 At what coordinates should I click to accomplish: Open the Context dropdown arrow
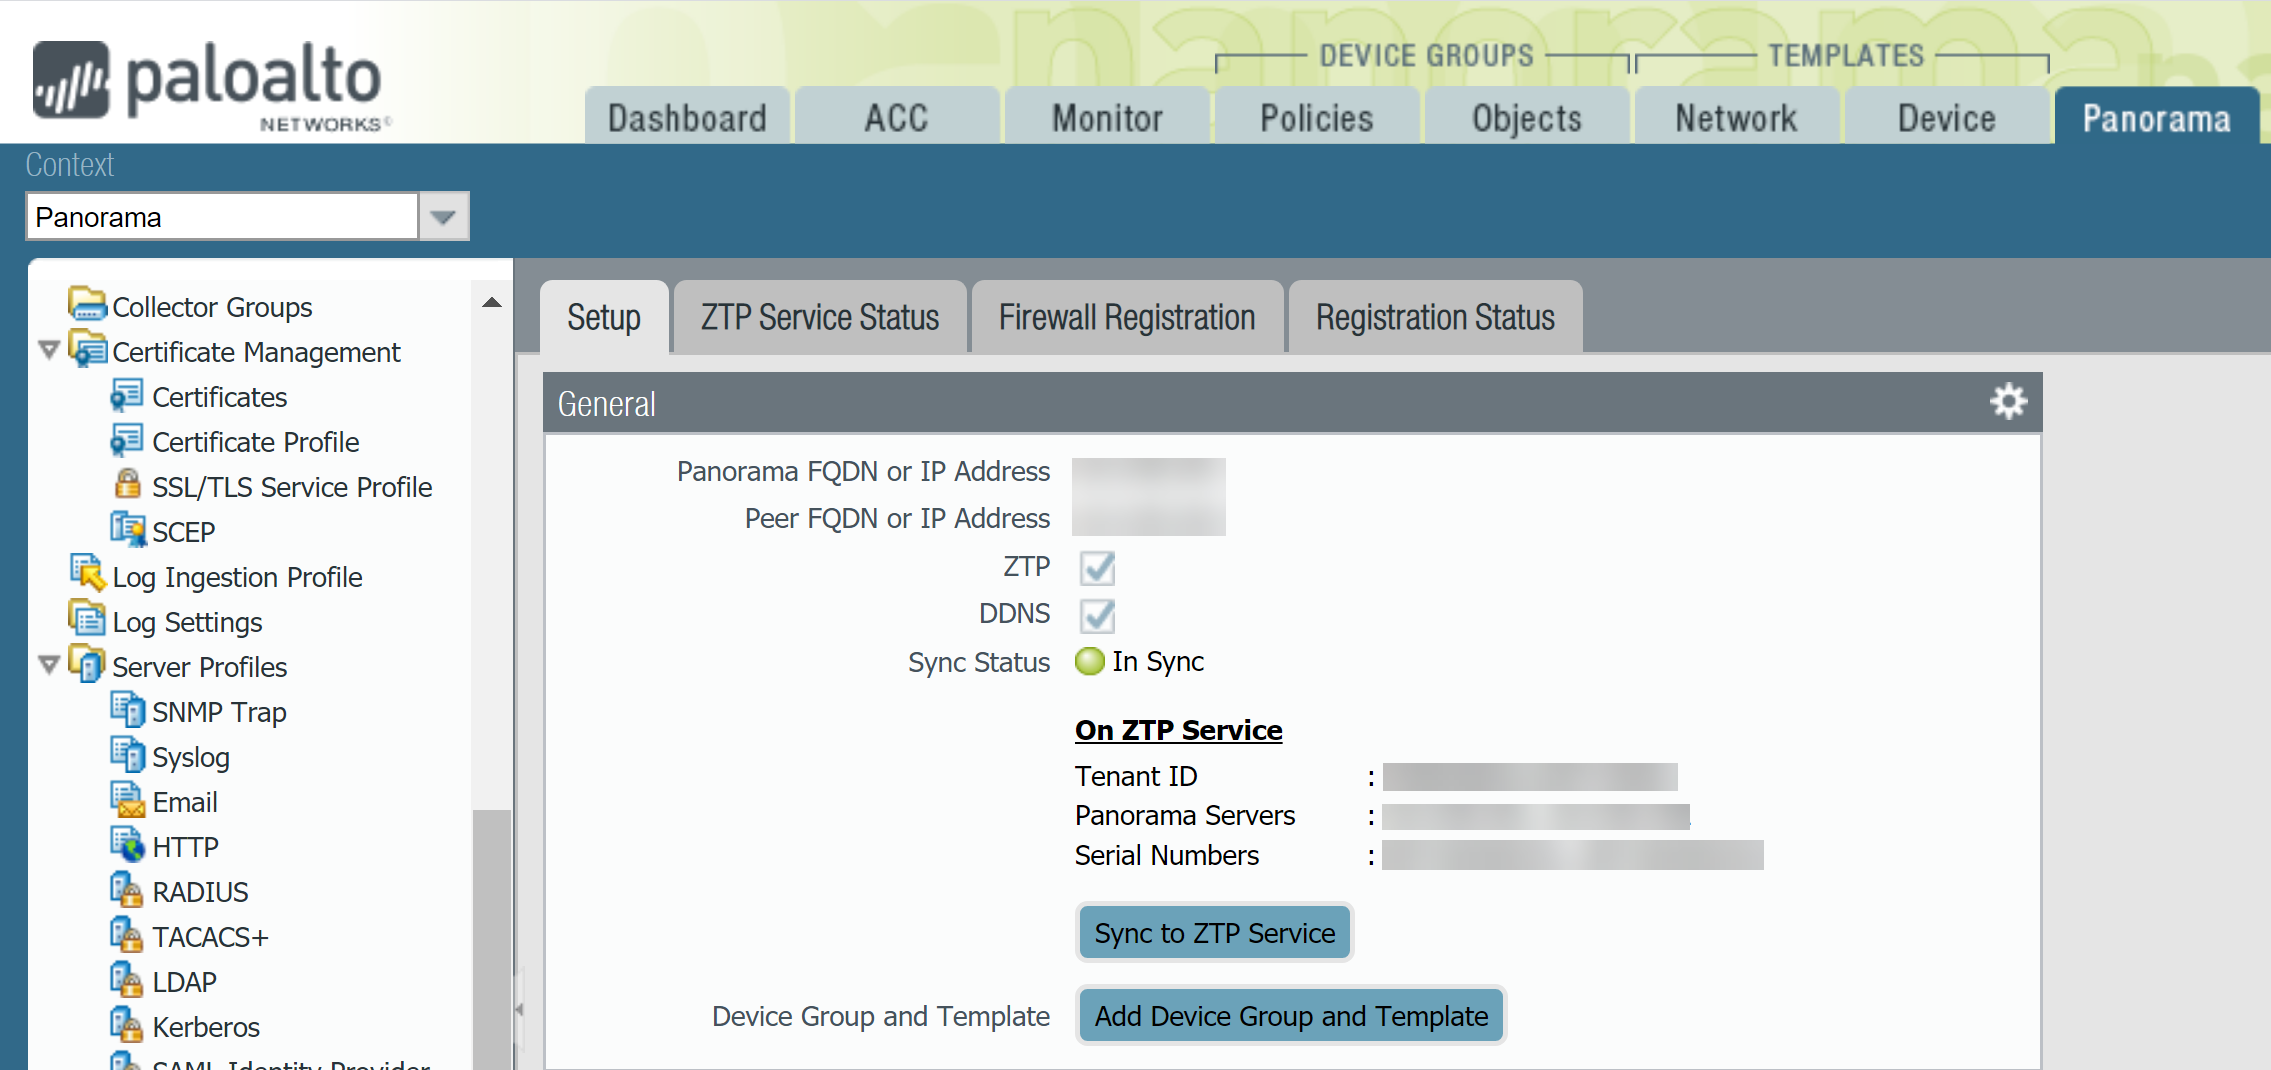click(443, 217)
